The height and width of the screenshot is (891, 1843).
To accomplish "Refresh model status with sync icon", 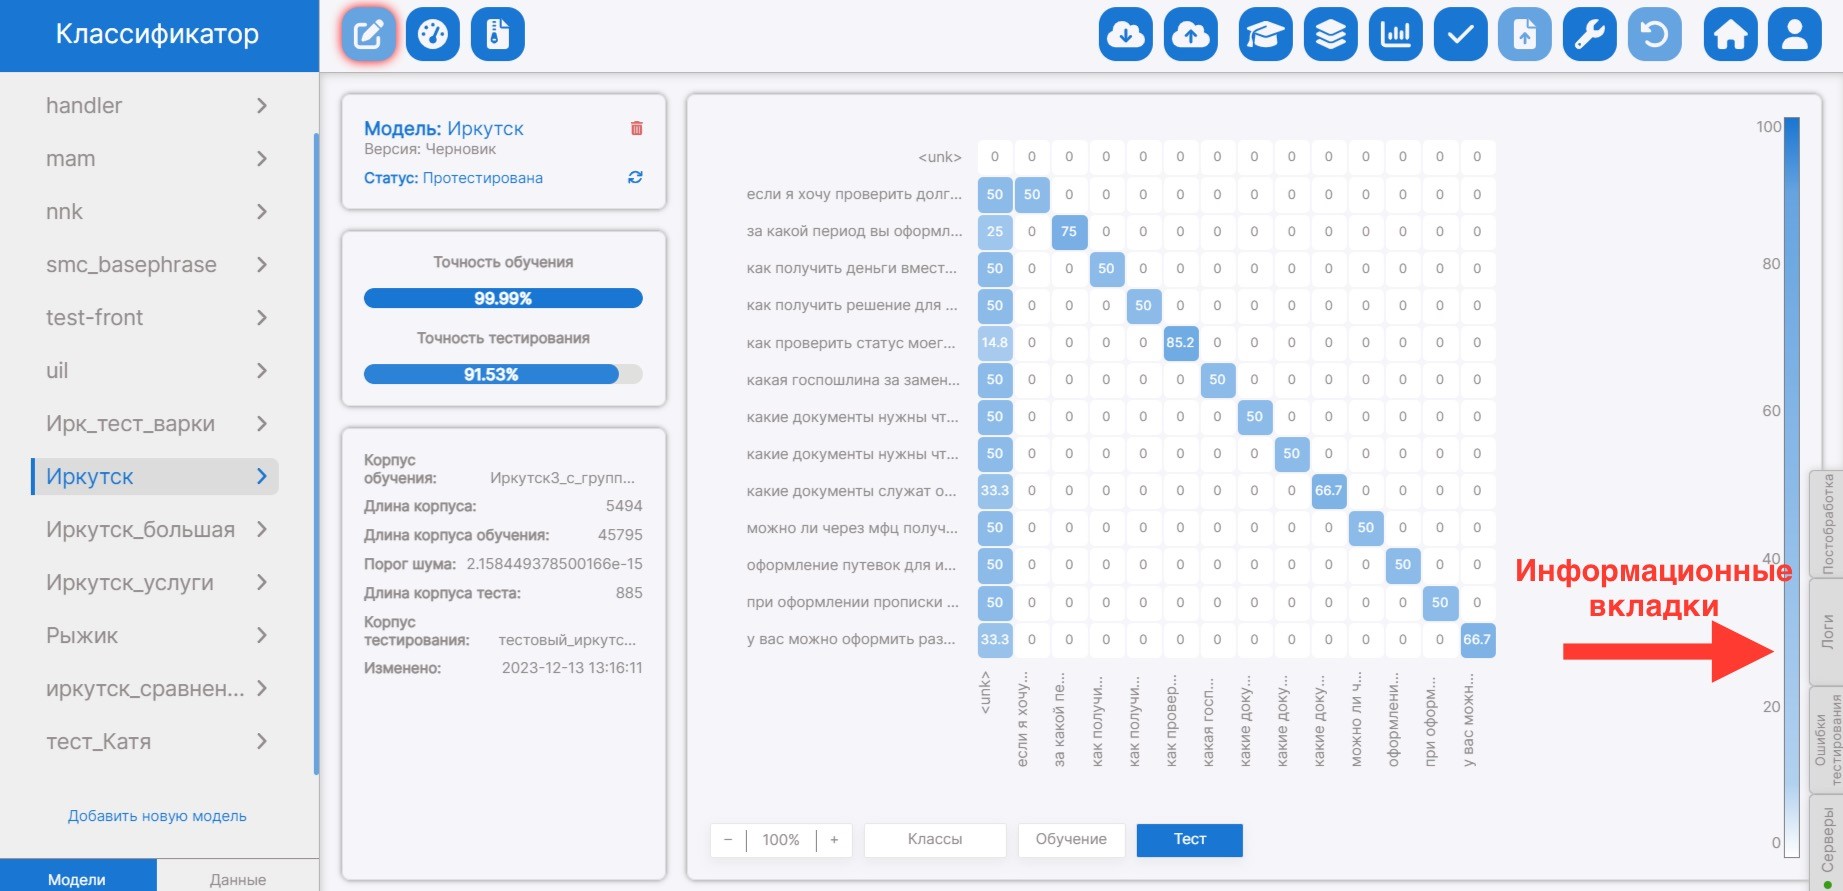I will click(635, 177).
